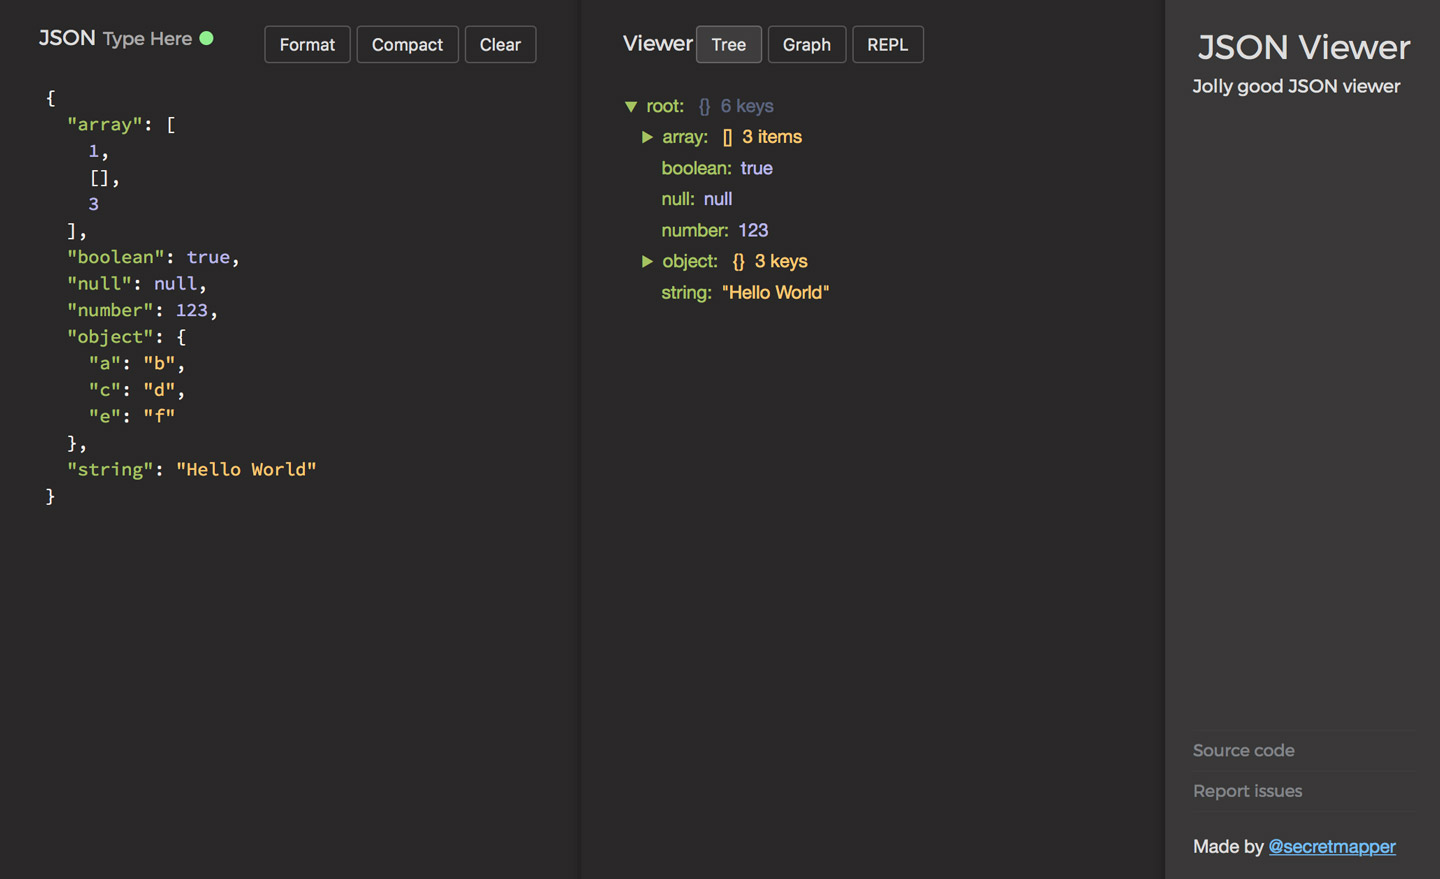Click the green status indicator dot
The height and width of the screenshot is (879, 1440).
coord(207,39)
